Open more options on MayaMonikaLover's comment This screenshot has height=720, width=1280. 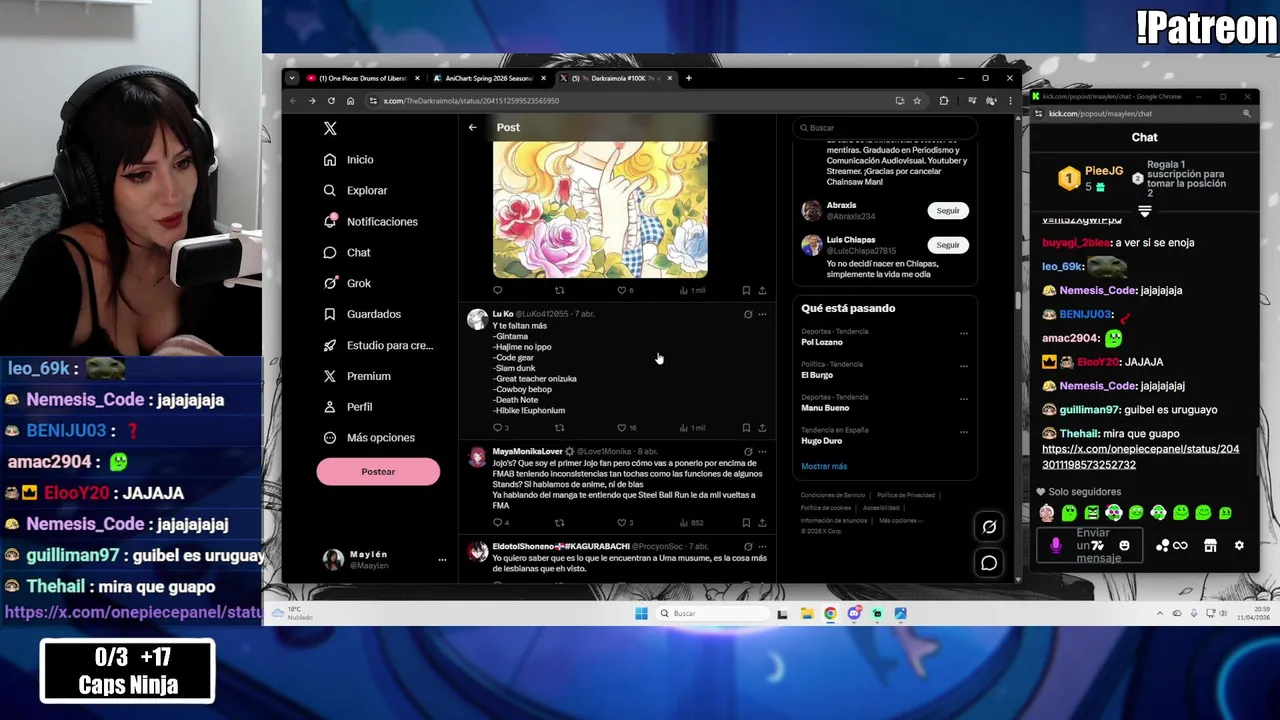(x=762, y=451)
